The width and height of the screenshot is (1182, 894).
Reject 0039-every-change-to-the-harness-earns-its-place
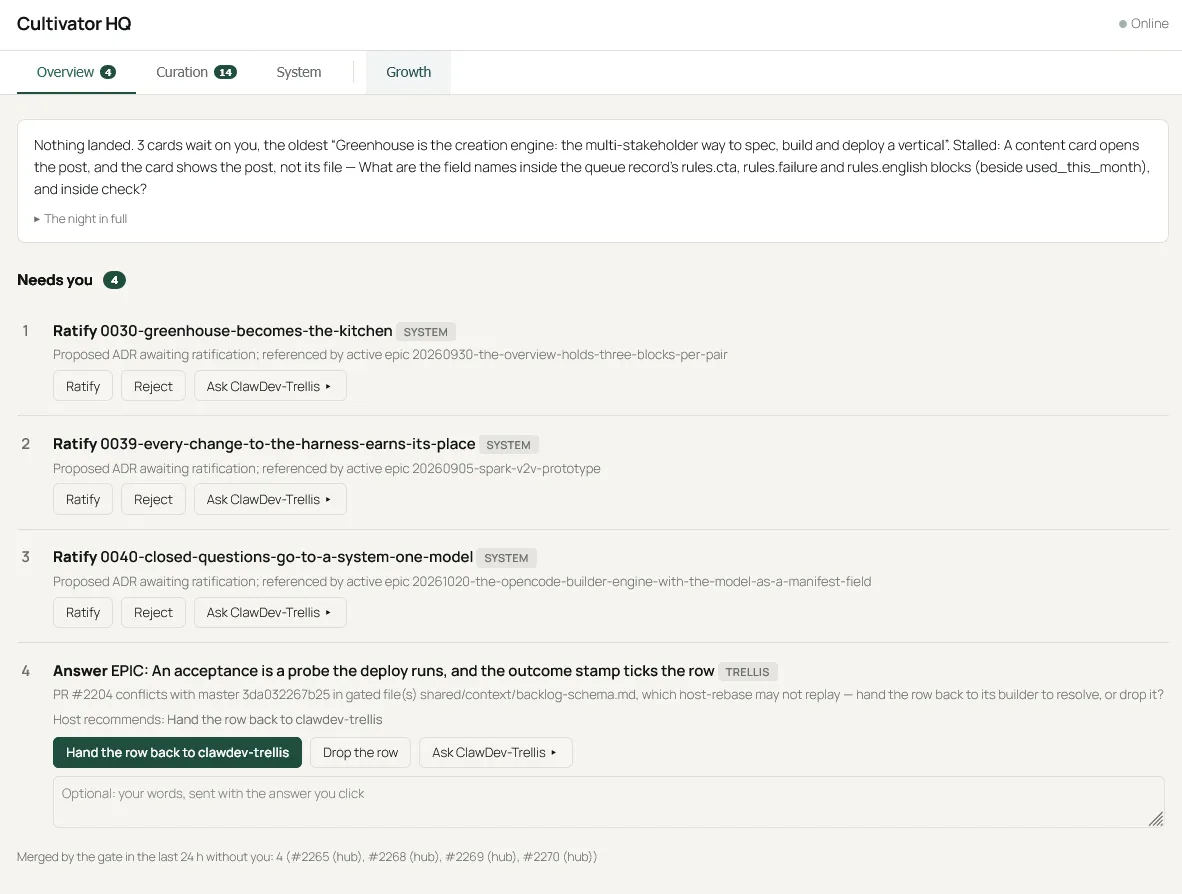tap(153, 499)
